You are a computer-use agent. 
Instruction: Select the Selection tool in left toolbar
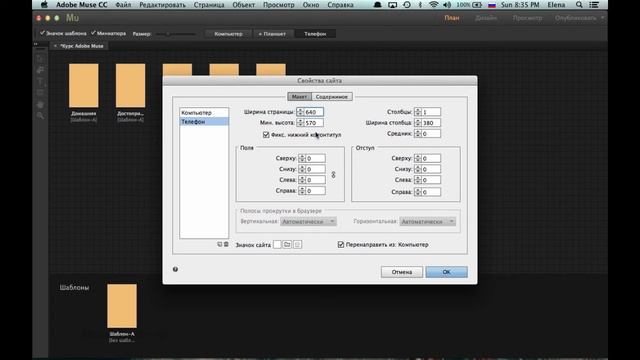click(x=40, y=59)
